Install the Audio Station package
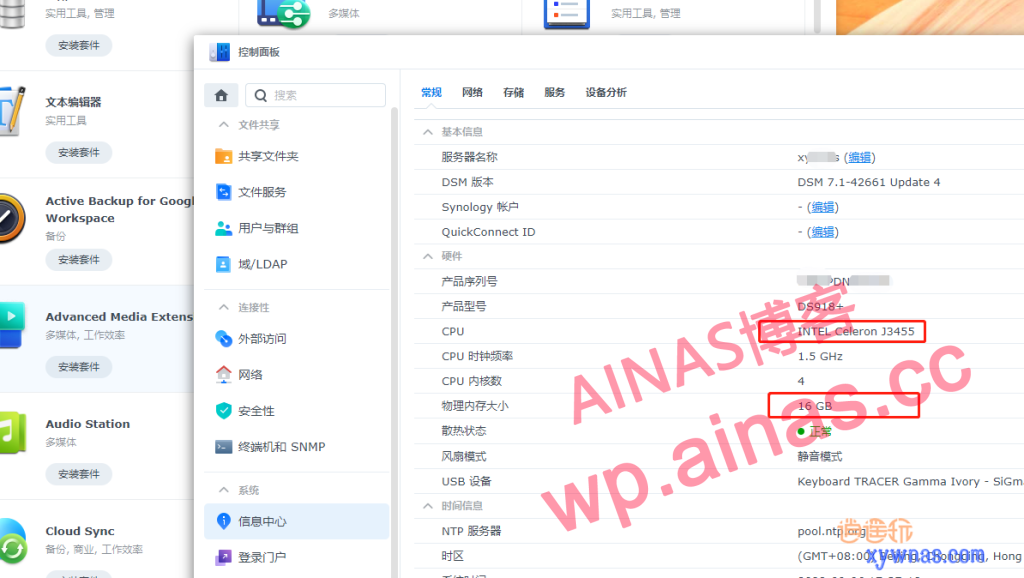Image resolution: width=1024 pixels, height=578 pixels. click(x=79, y=474)
